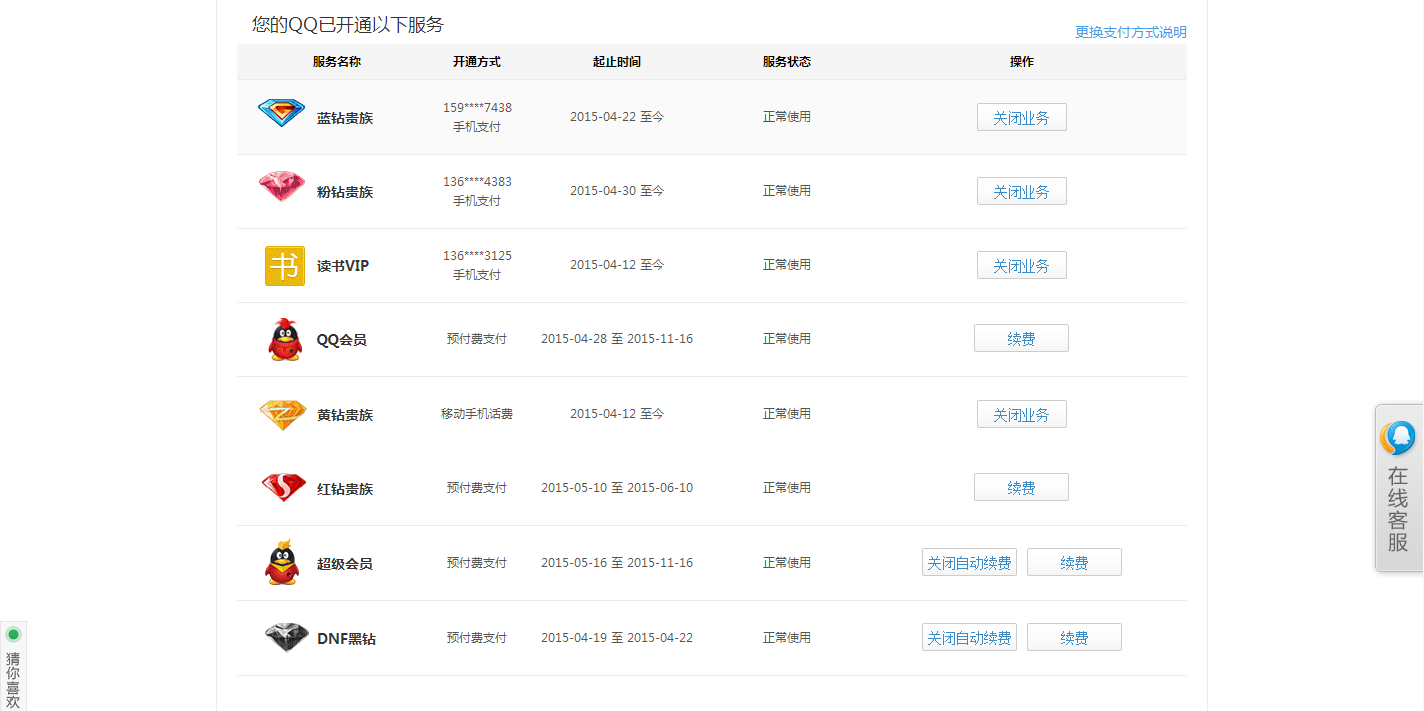The height and width of the screenshot is (711, 1424).
Task: Click the 开通方式 column header
Action: click(x=477, y=62)
